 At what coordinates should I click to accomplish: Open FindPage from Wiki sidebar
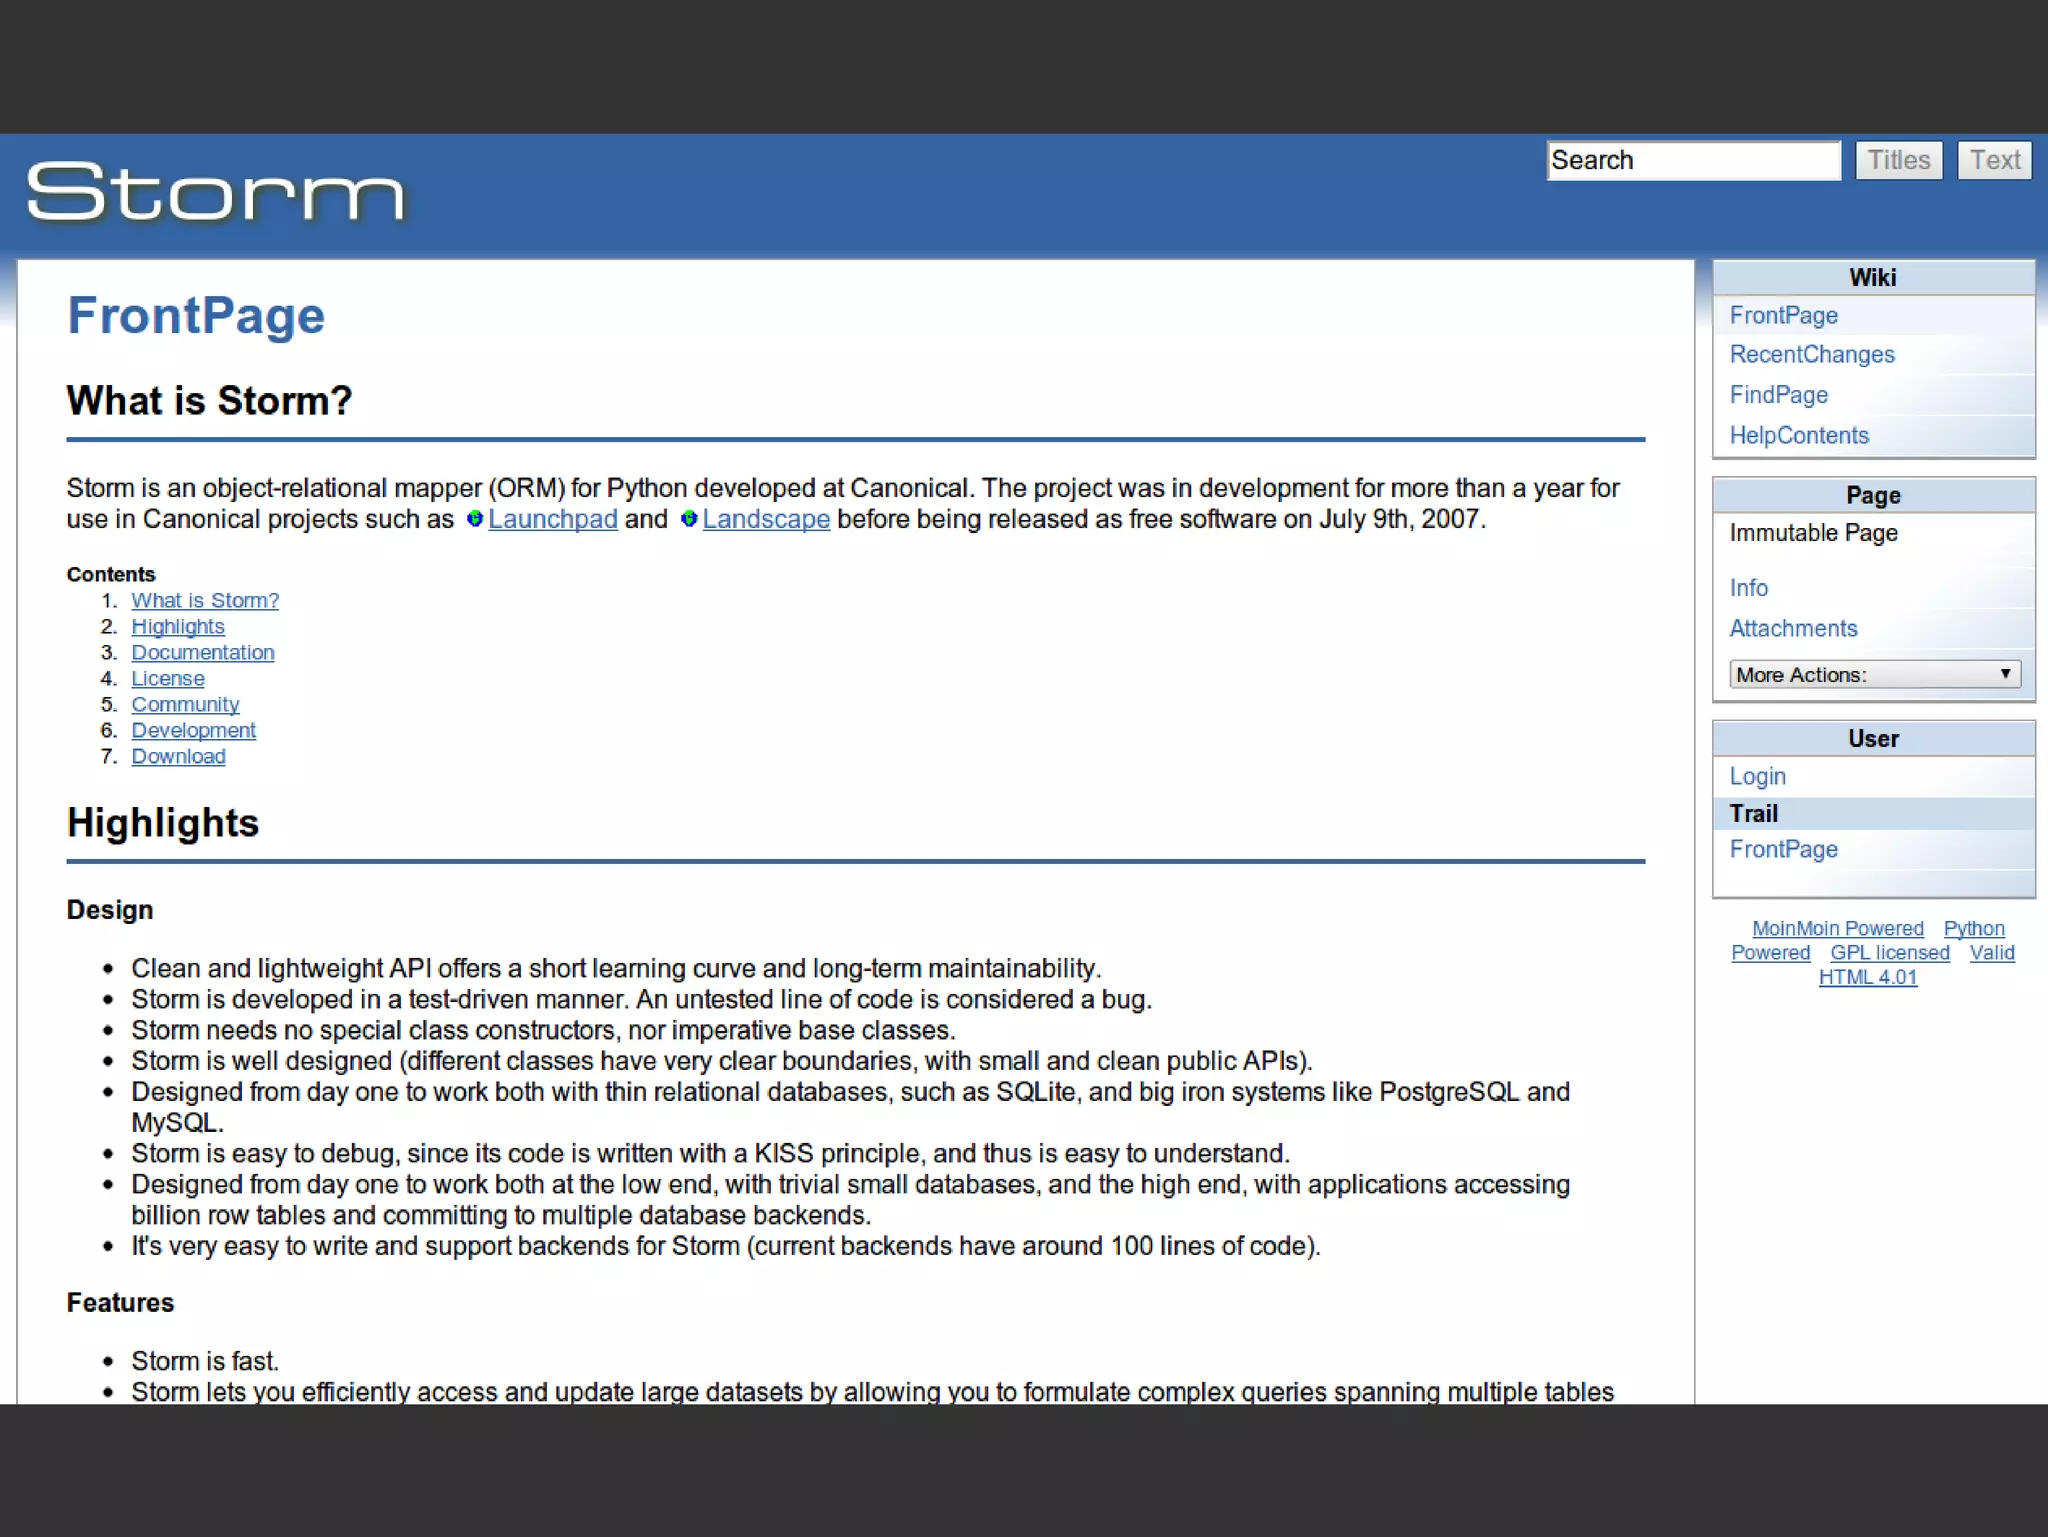pos(1778,395)
